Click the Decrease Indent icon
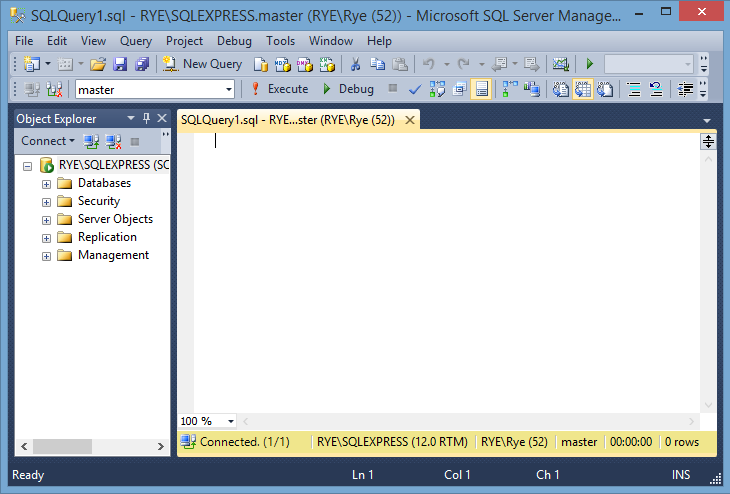Screen dimensions: 730x494 (x=685, y=89)
